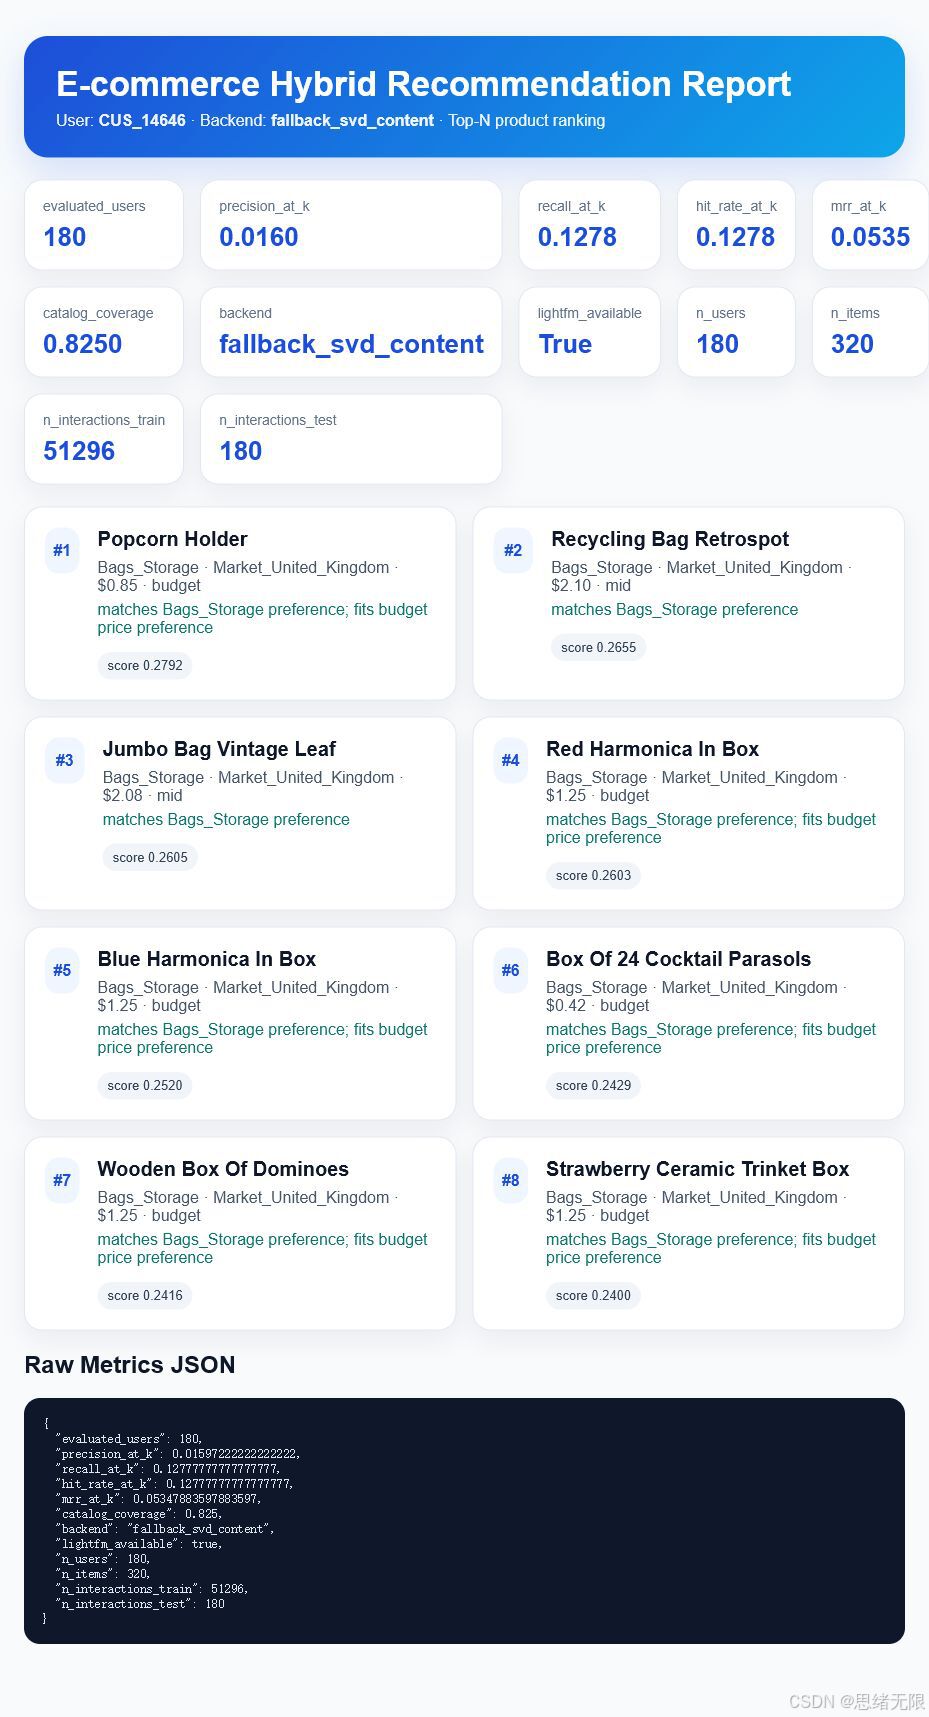Click the score 0.2400 pill

click(593, 1295)
